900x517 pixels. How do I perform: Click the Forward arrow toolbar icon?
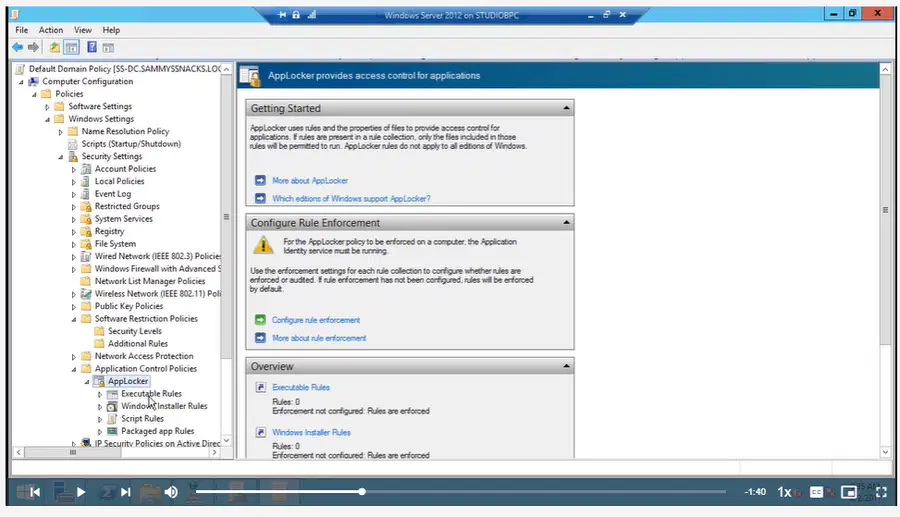coord(33,47)
